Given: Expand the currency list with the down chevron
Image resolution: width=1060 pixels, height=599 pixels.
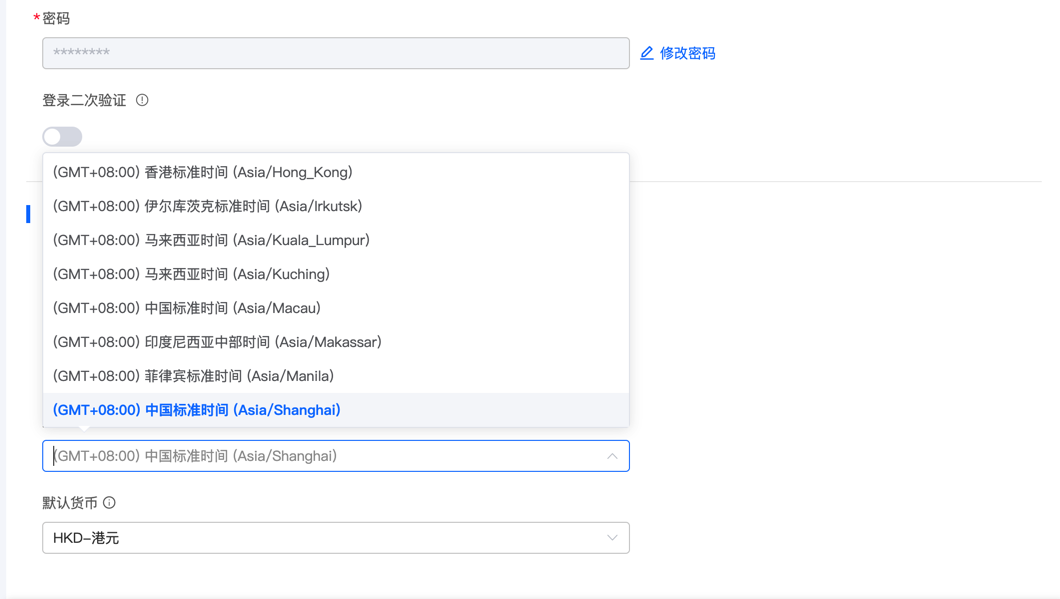Looking at the screenshot, I should coord(612,538).
